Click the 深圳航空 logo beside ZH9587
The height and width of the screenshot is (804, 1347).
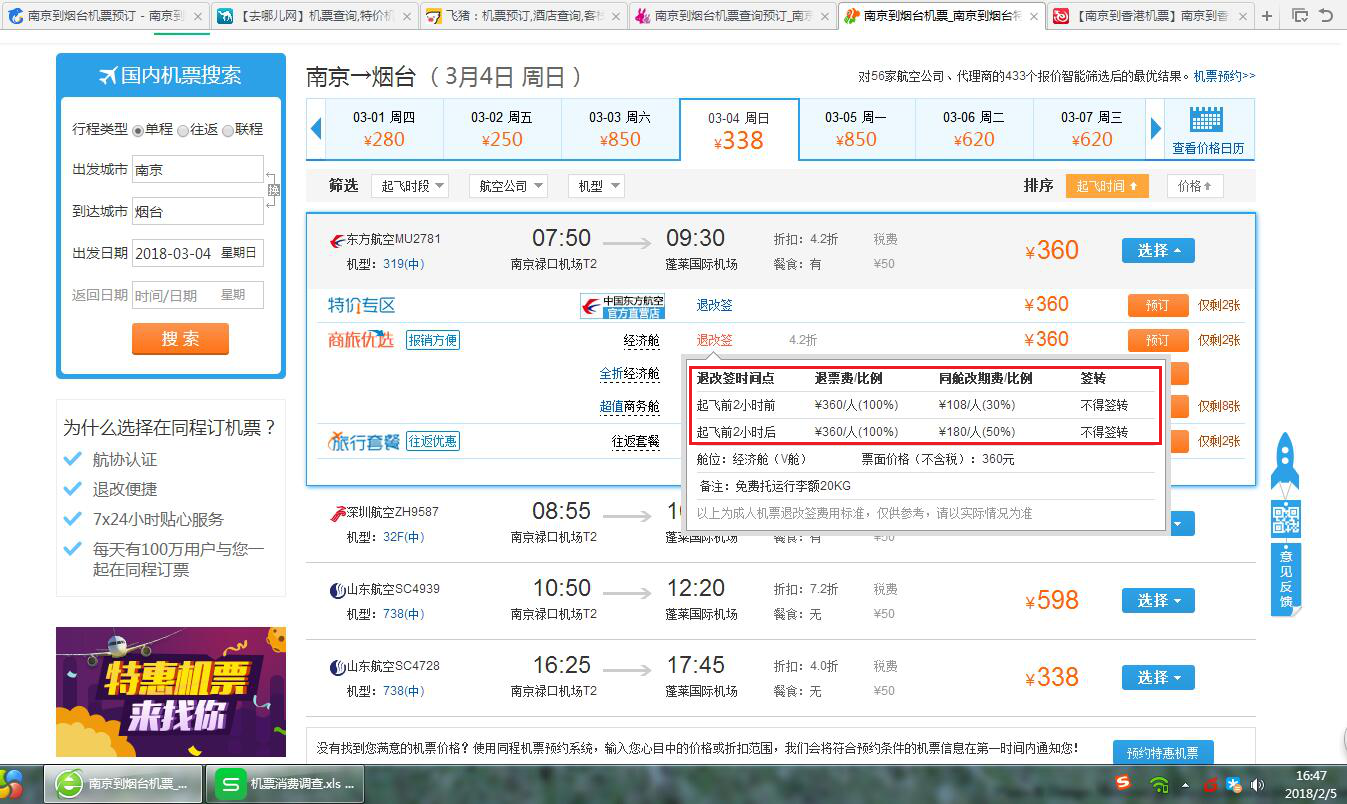pos(340,510)
